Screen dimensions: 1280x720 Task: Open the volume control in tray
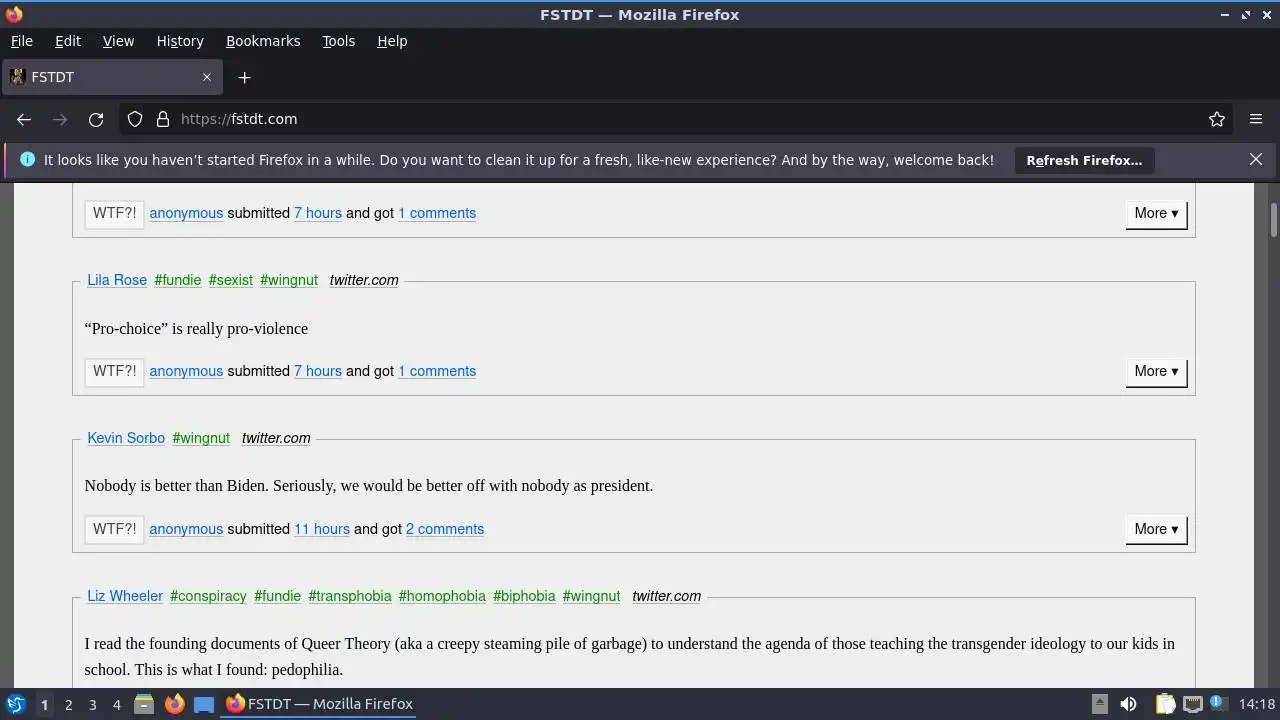[x=1129, y=704]
